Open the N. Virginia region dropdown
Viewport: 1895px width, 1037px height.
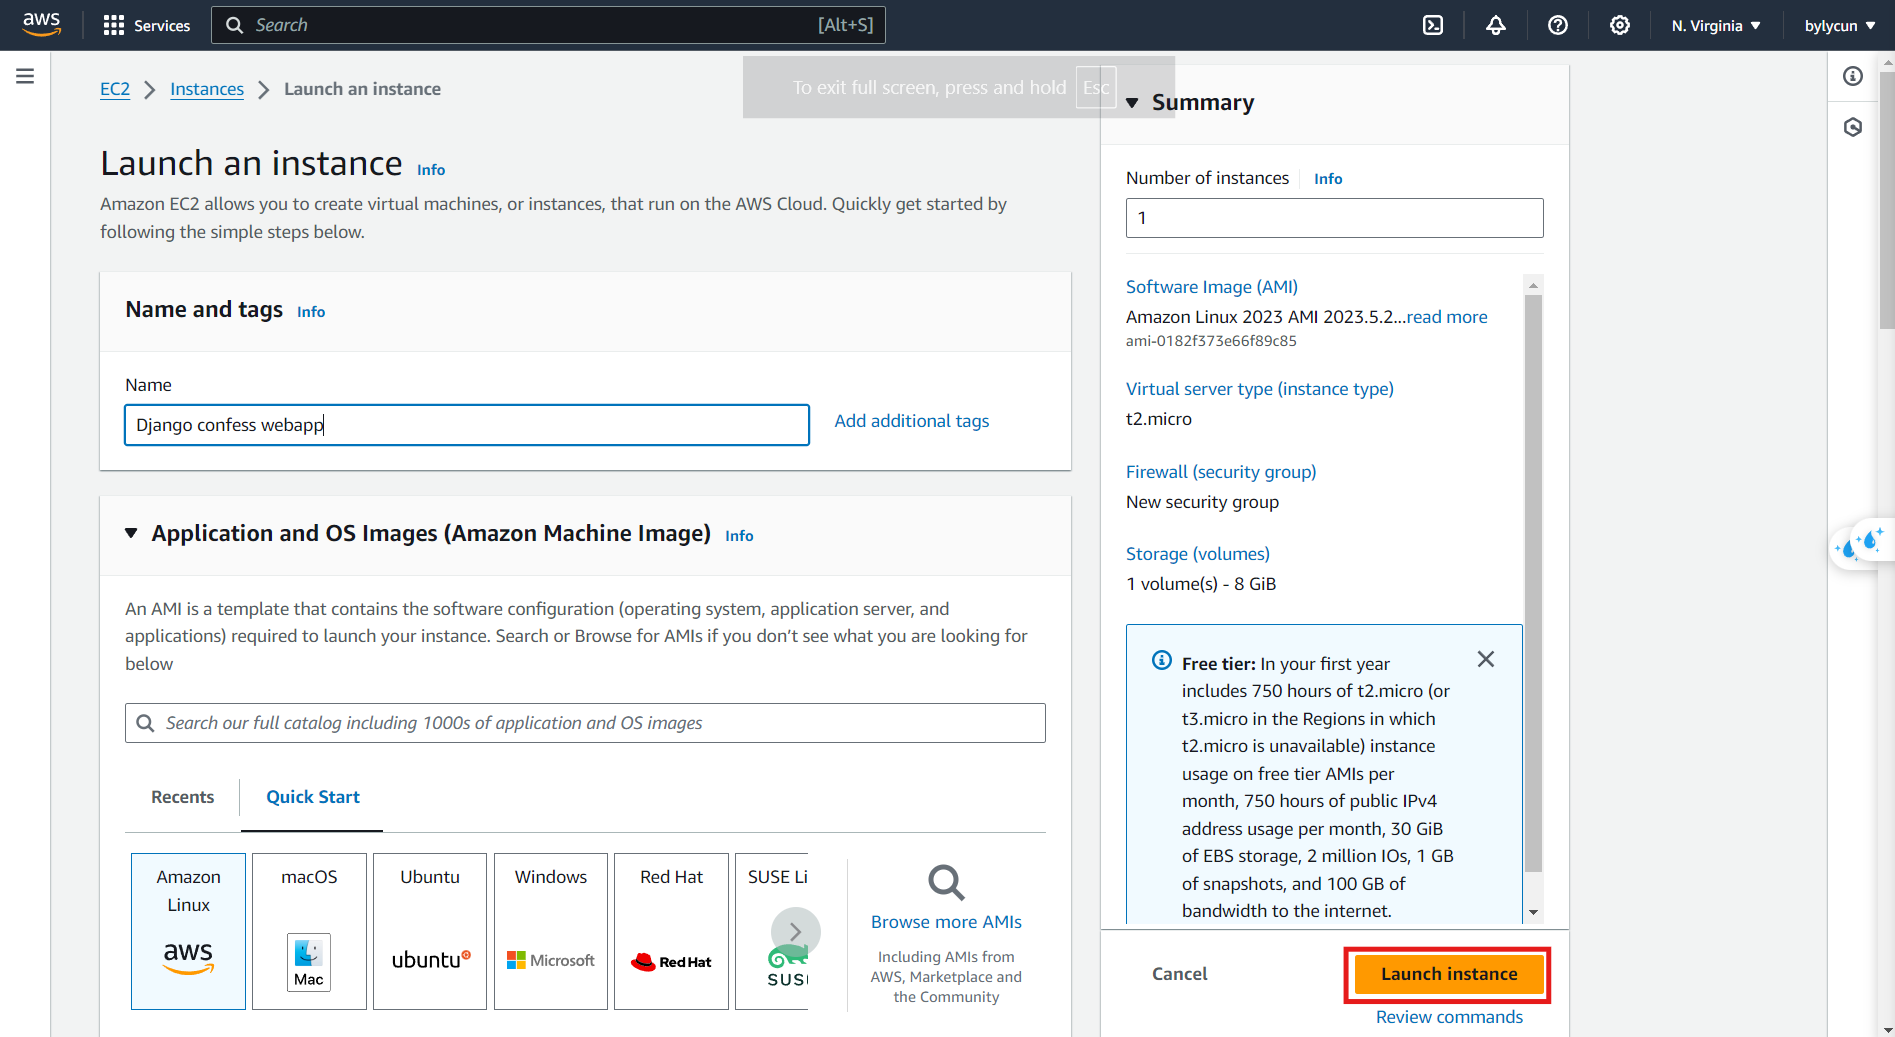[x=1716, y=25]
